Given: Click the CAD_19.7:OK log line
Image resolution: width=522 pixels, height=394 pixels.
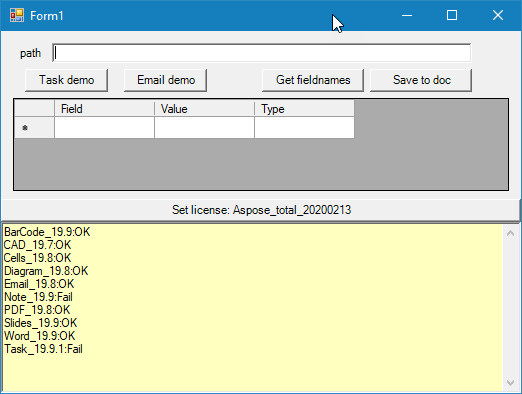Looking at the screenshot, I should coord(37,245).
